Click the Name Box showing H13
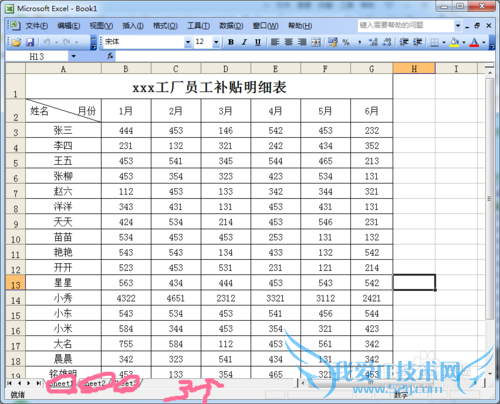 pyautogui.click(x=37, y=56)
